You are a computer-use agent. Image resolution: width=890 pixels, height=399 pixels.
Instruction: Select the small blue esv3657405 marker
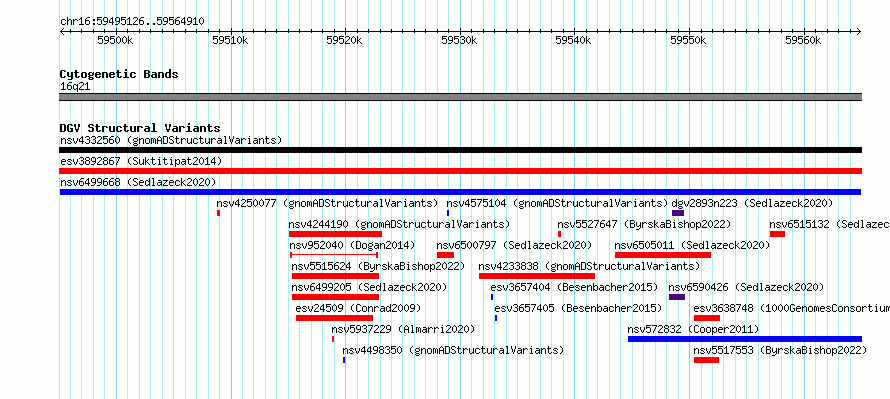[496, 318]
